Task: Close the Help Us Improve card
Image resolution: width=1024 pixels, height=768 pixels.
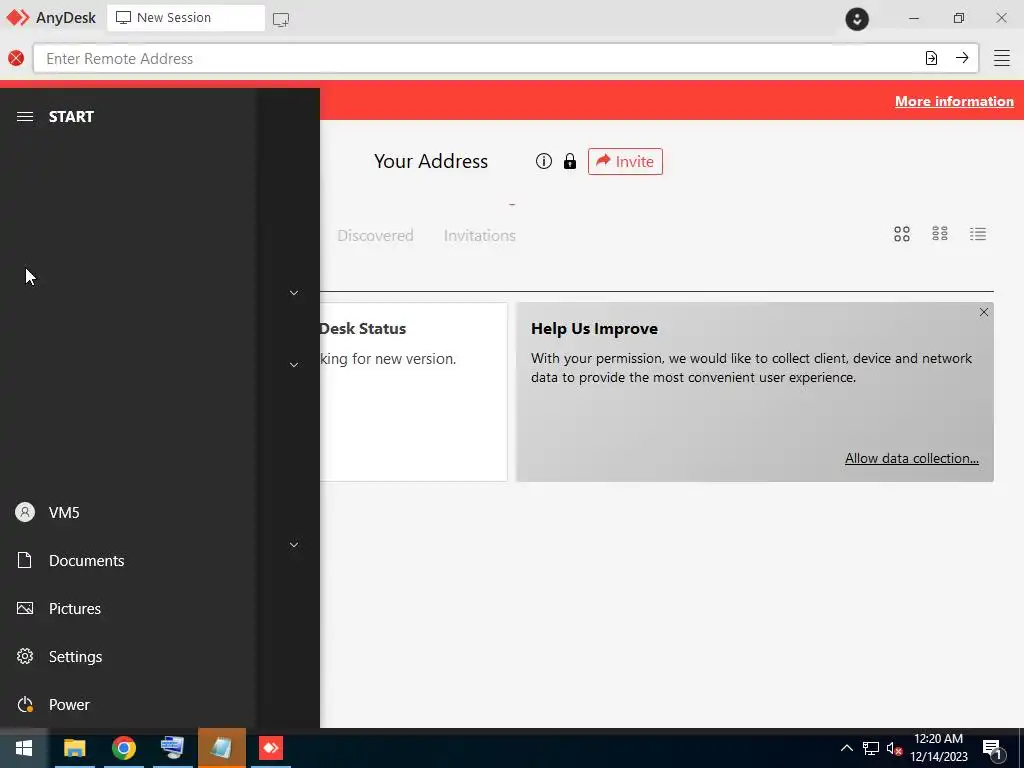Action: (x=984, y=312)
